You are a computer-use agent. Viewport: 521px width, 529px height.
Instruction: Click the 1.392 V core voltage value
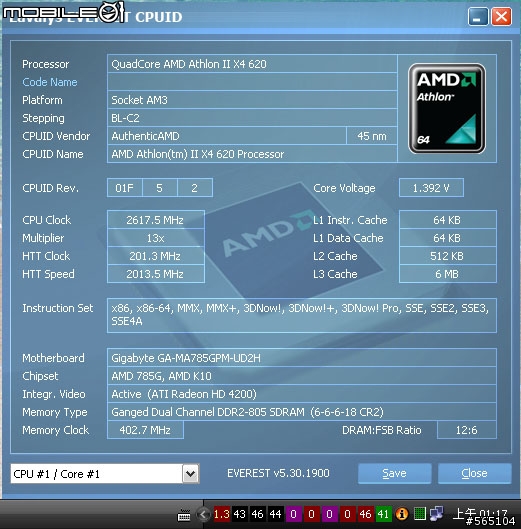431,188
